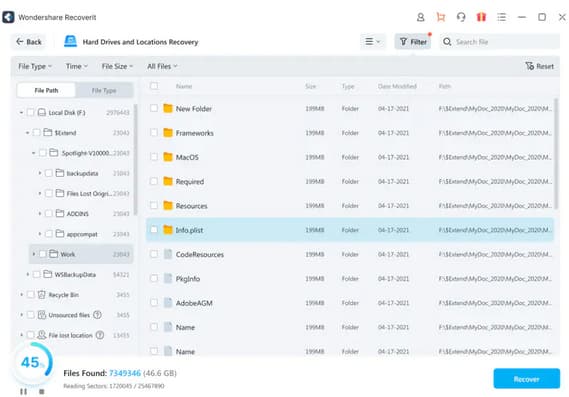This screenshot has width=569, height=397.
Task: Open the File Type filter dropdown
Action: (x=35, y=66)
